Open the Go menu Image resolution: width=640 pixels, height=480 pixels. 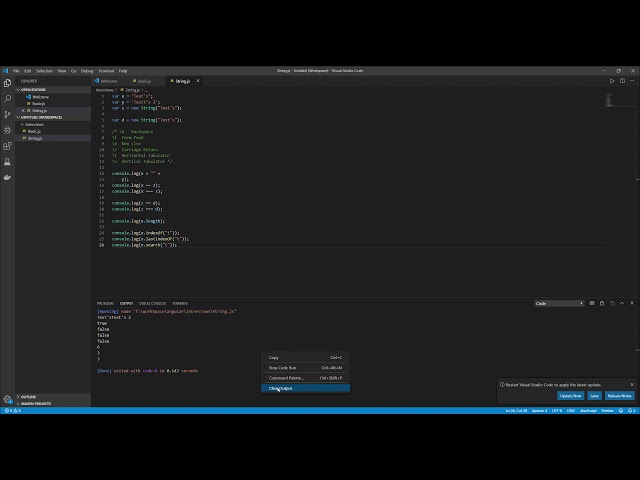click(73, 71)
